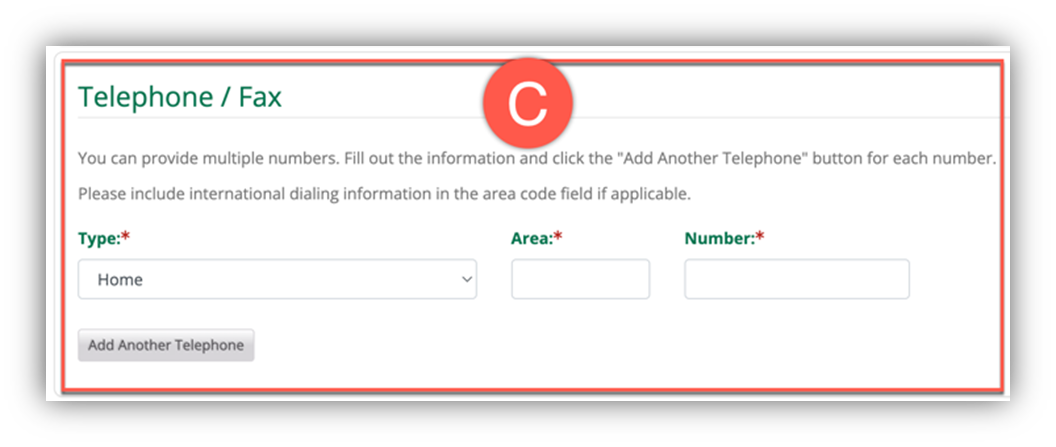The height and width of the screenshot is (447, 1056).
Task: Click the Area field label
Action: [x=531, y=239]
